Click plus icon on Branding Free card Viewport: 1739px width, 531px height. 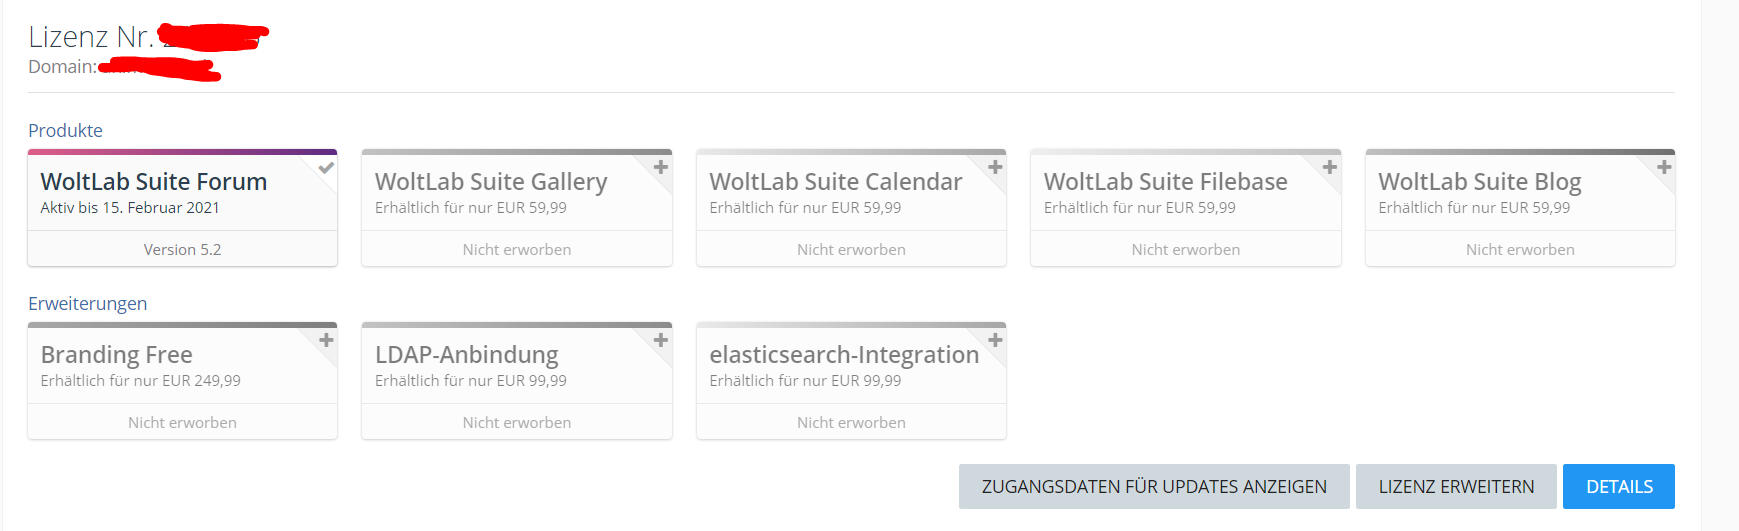tap(326, 340)
